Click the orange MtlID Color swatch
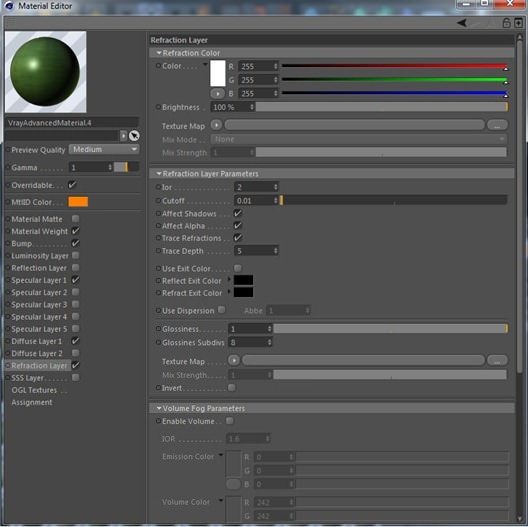Image resolution: width=528 pixels, height=527 pixels. click(x=78, y=202)
